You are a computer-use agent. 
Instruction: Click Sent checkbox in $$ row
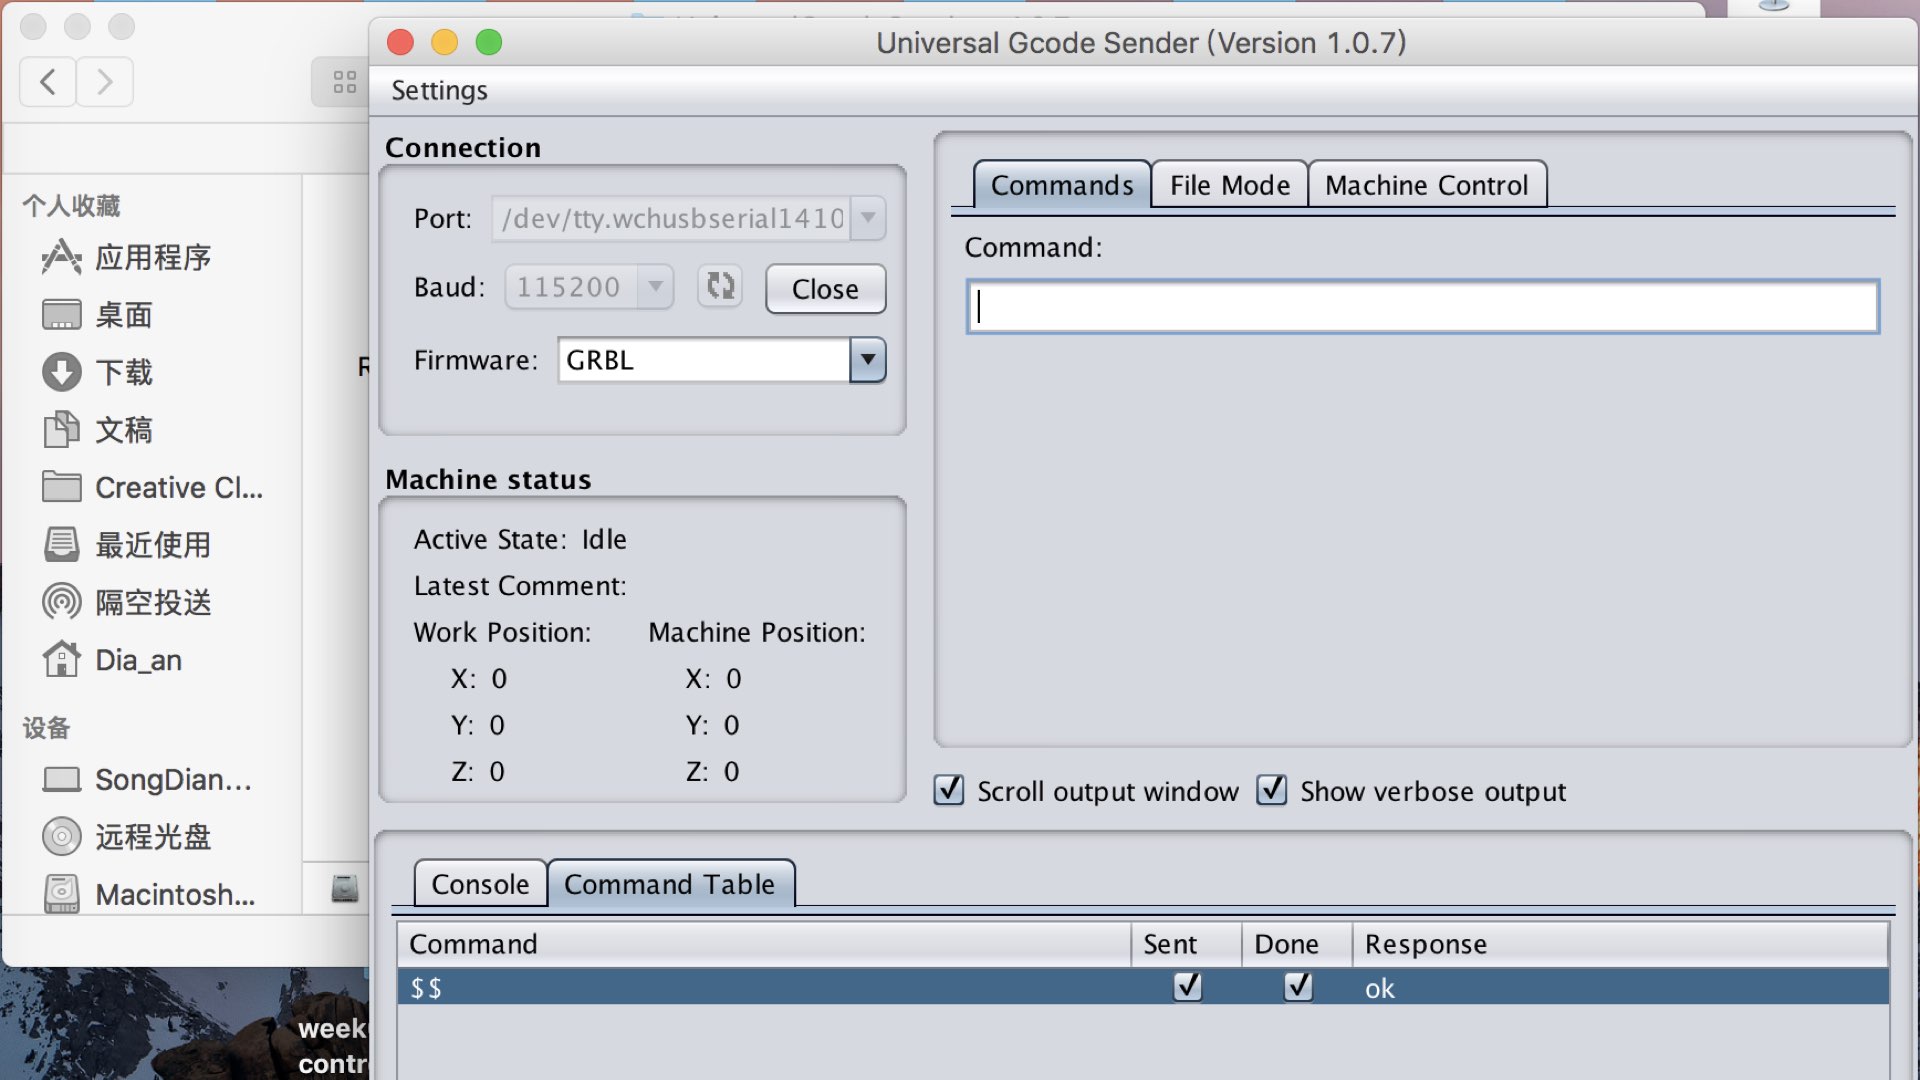tap(1187, 987)
